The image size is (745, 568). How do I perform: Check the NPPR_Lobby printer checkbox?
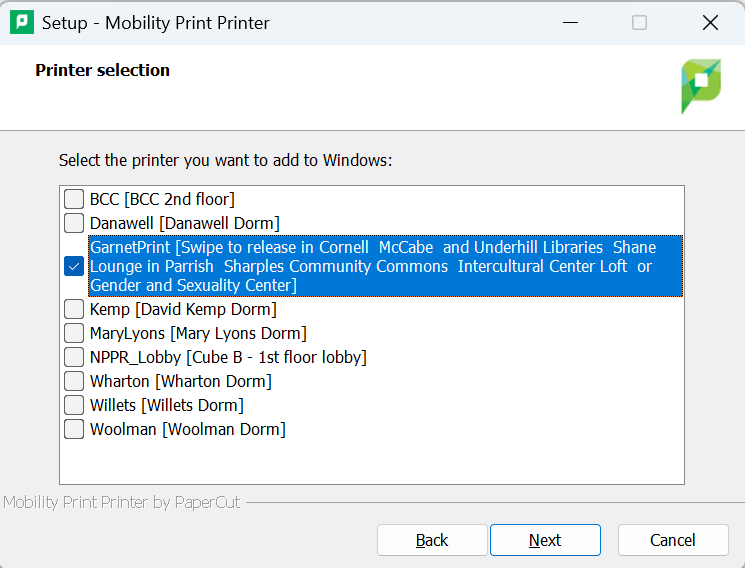point(74,357)
